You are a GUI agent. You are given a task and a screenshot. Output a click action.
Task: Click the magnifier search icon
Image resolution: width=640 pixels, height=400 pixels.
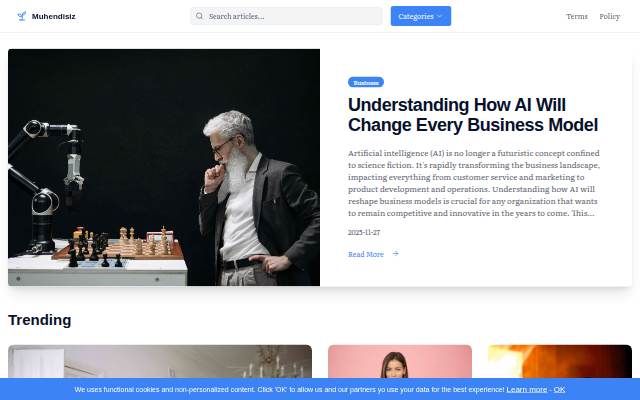click(199, 16)
